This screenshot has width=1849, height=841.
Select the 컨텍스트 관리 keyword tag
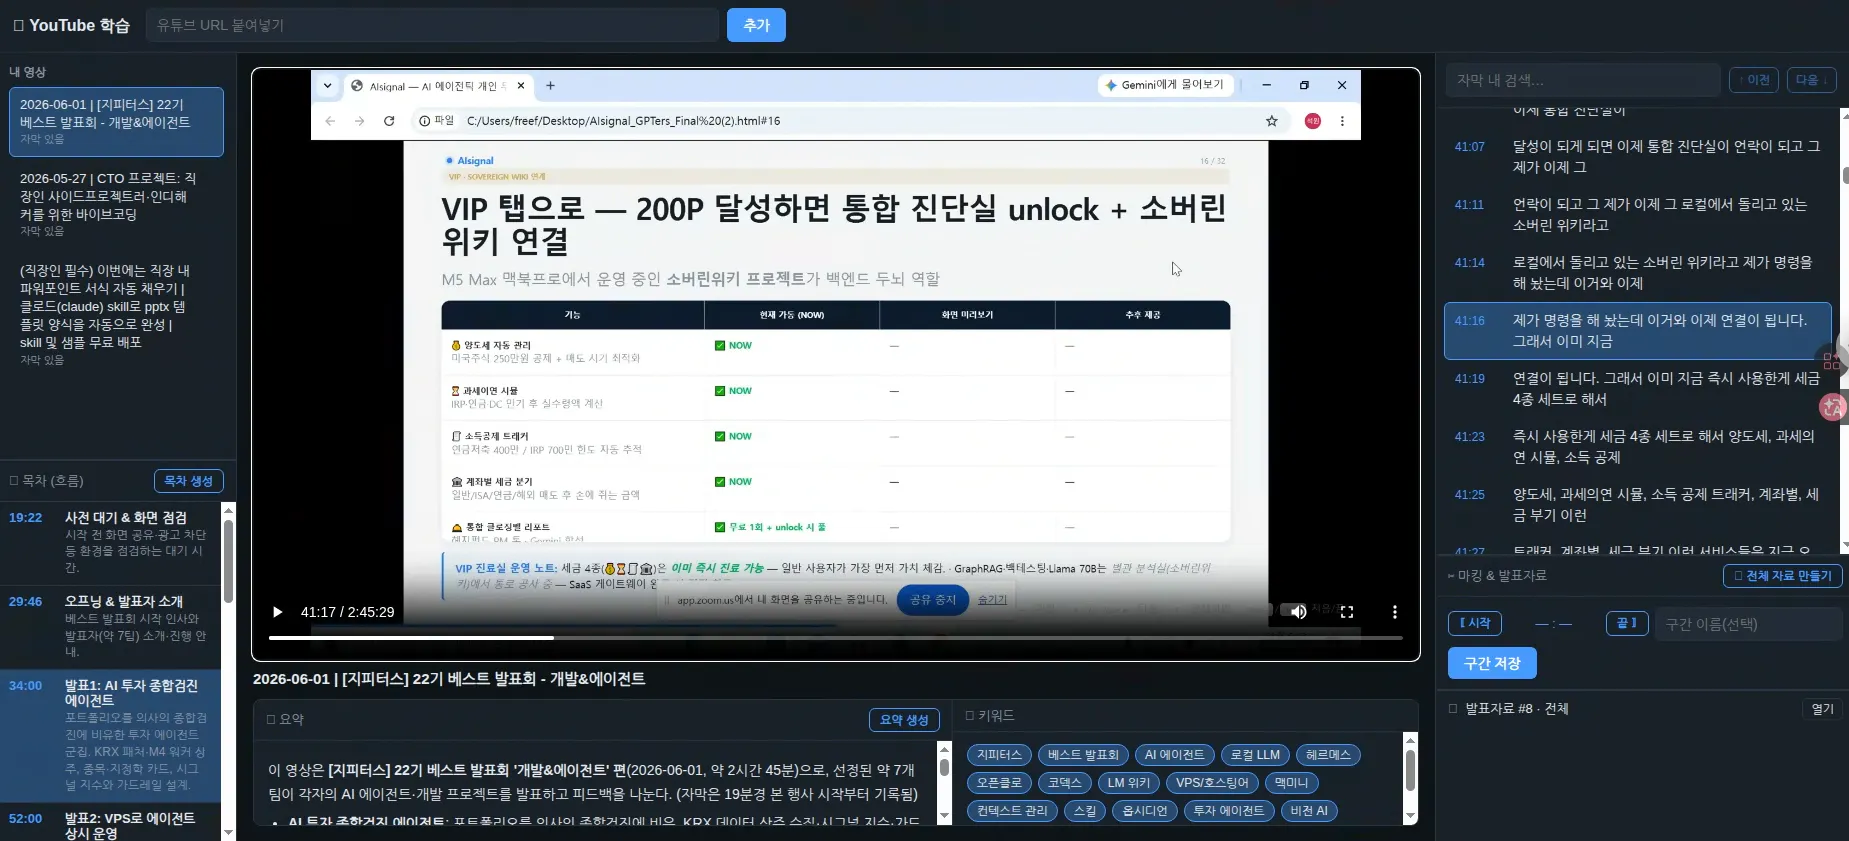1012,811
